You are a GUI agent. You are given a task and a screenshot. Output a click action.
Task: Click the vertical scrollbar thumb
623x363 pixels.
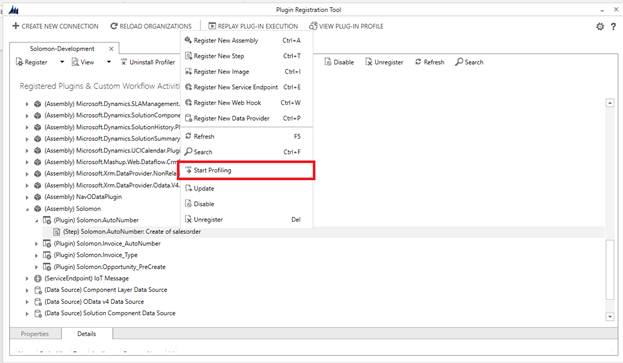point(610,269)
